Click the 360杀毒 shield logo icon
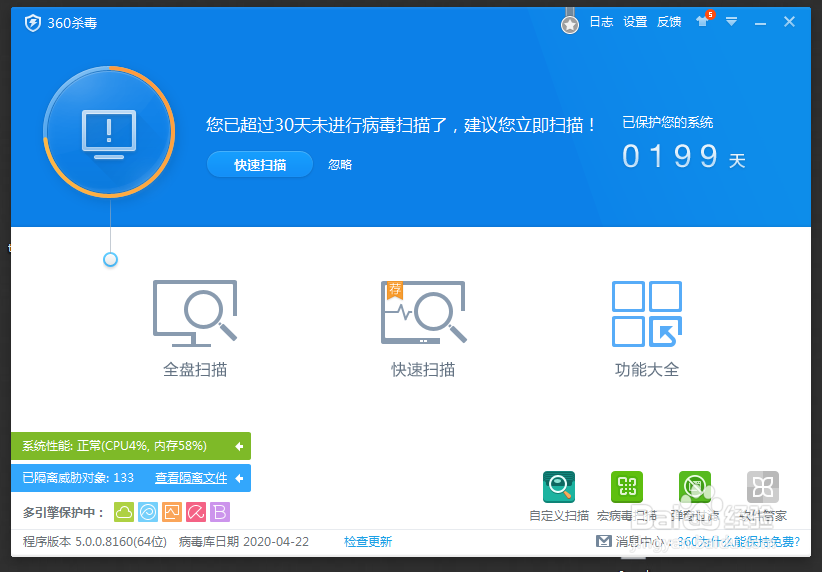 pyautogui.click(x=33, y=23)
